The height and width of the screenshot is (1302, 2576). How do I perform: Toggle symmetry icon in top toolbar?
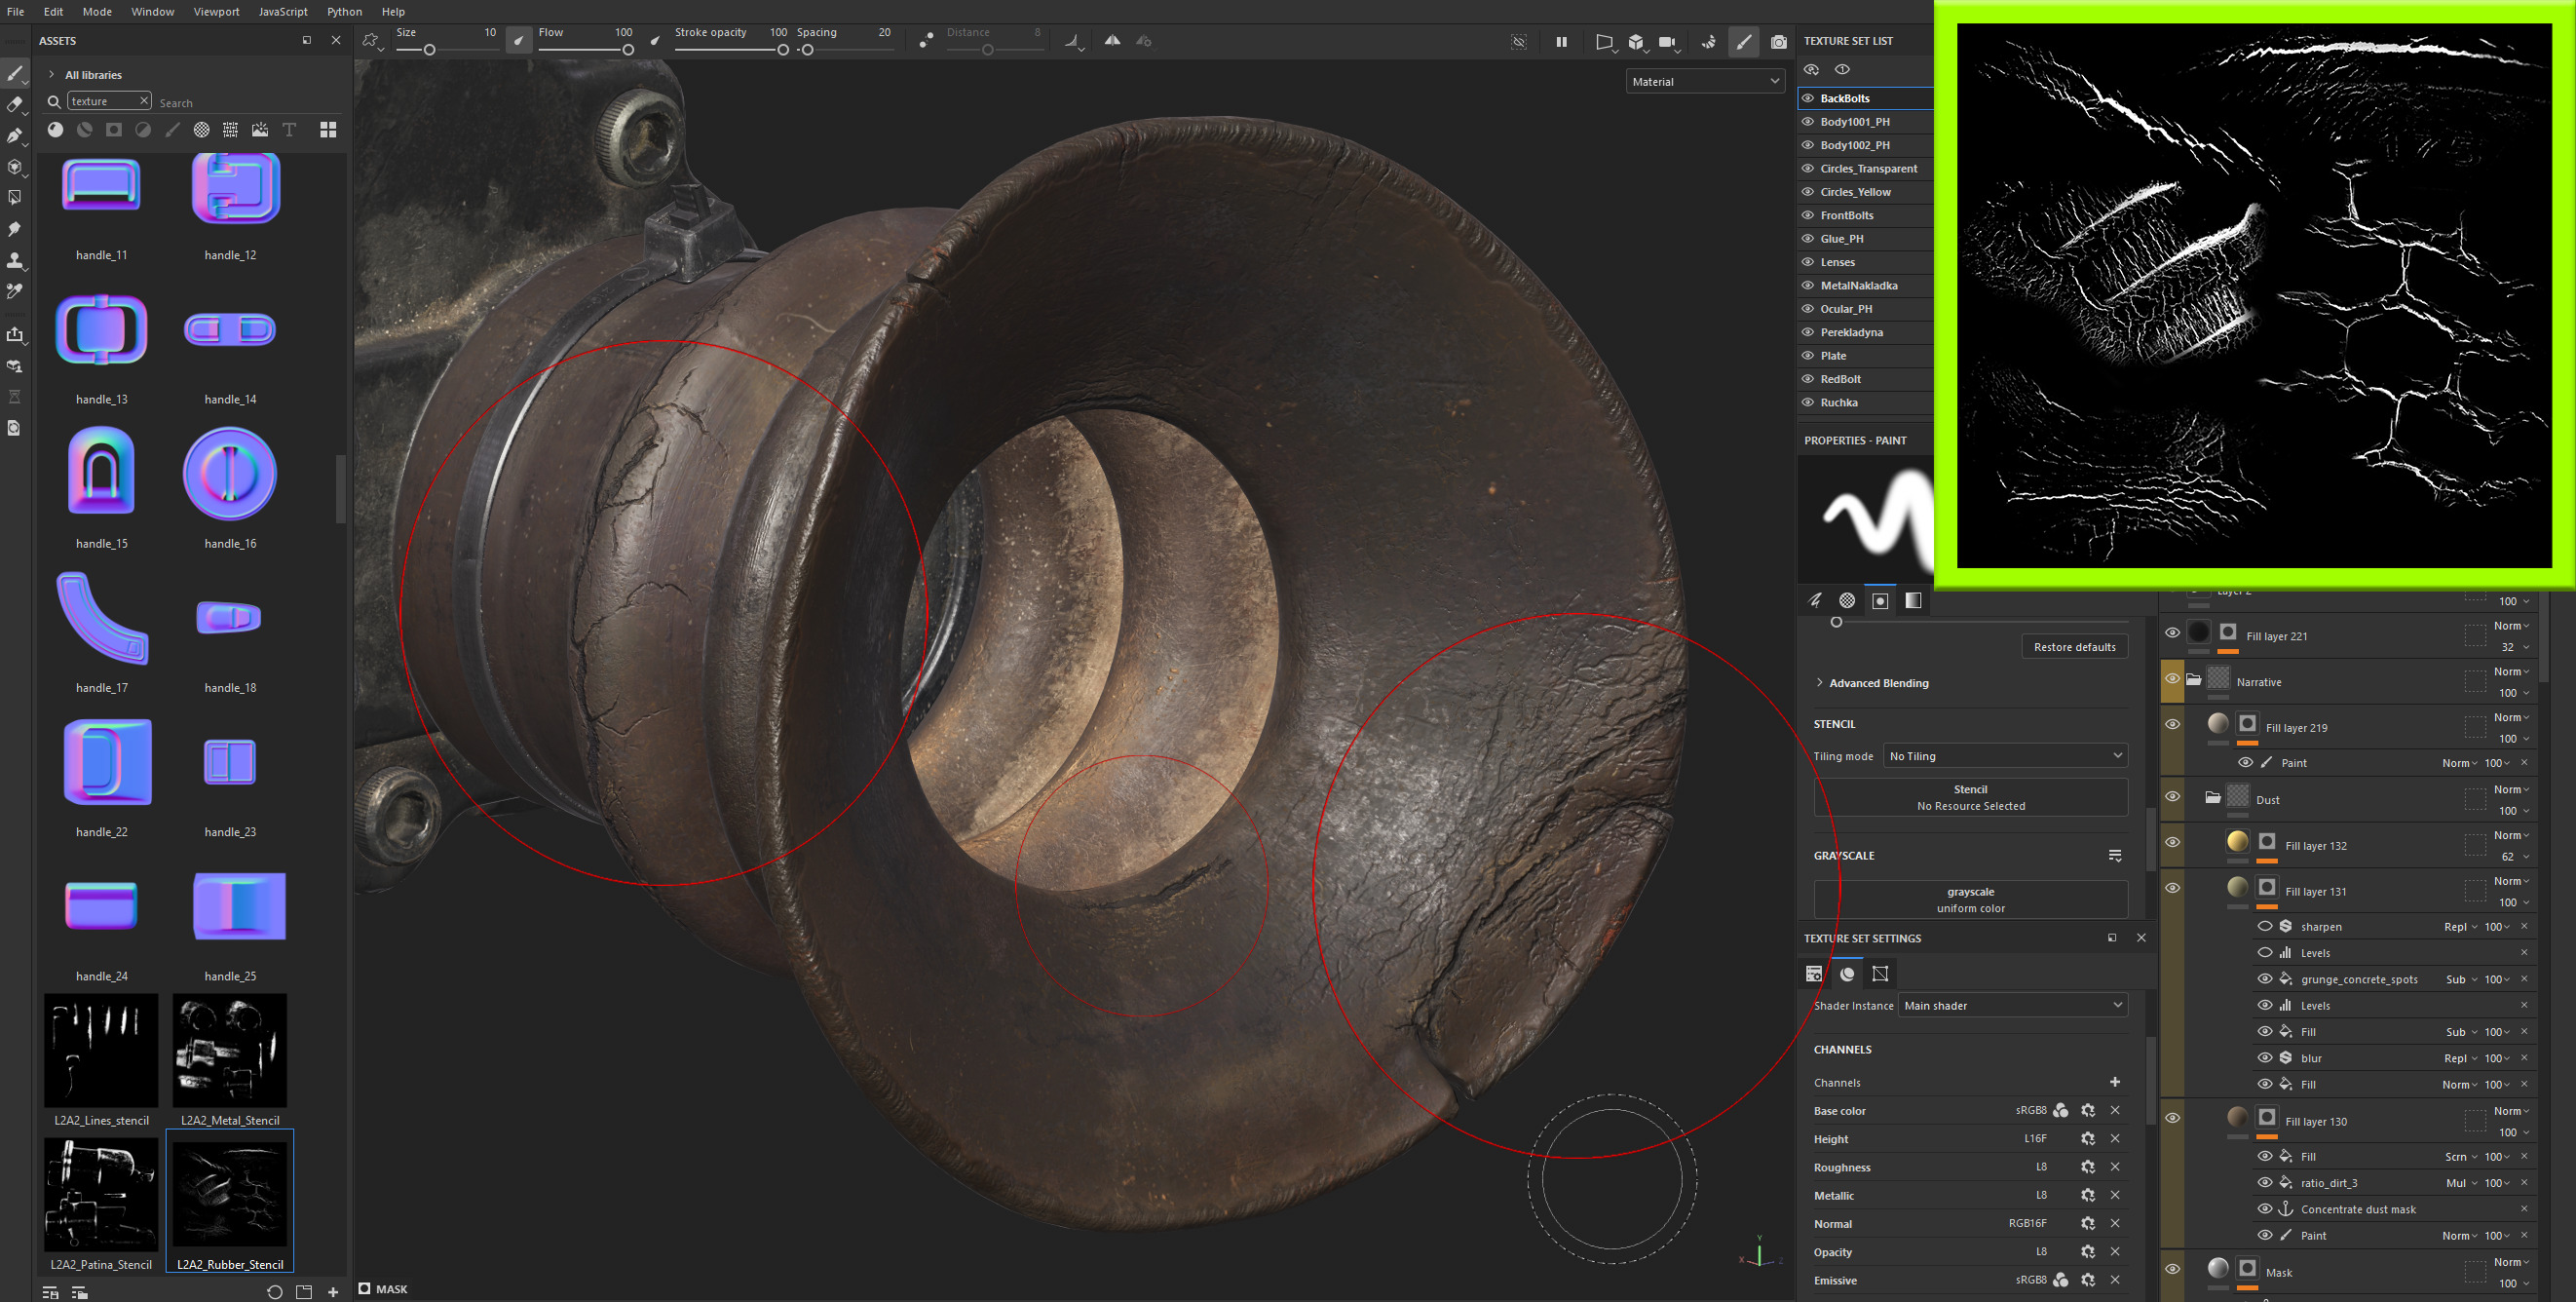tap(1112, 41)
